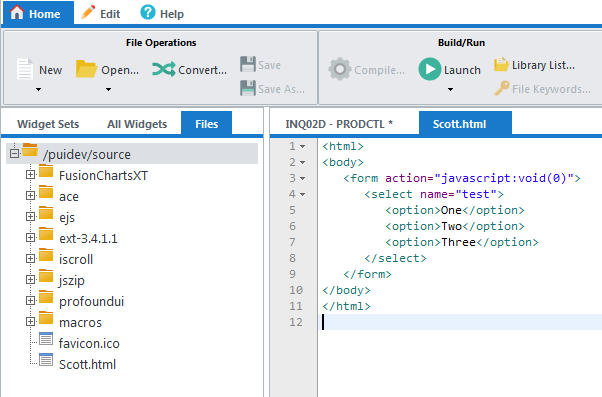602x397 pixels.
Task: Select Scott.html in the file tree
Action: (x=87, y=364)
